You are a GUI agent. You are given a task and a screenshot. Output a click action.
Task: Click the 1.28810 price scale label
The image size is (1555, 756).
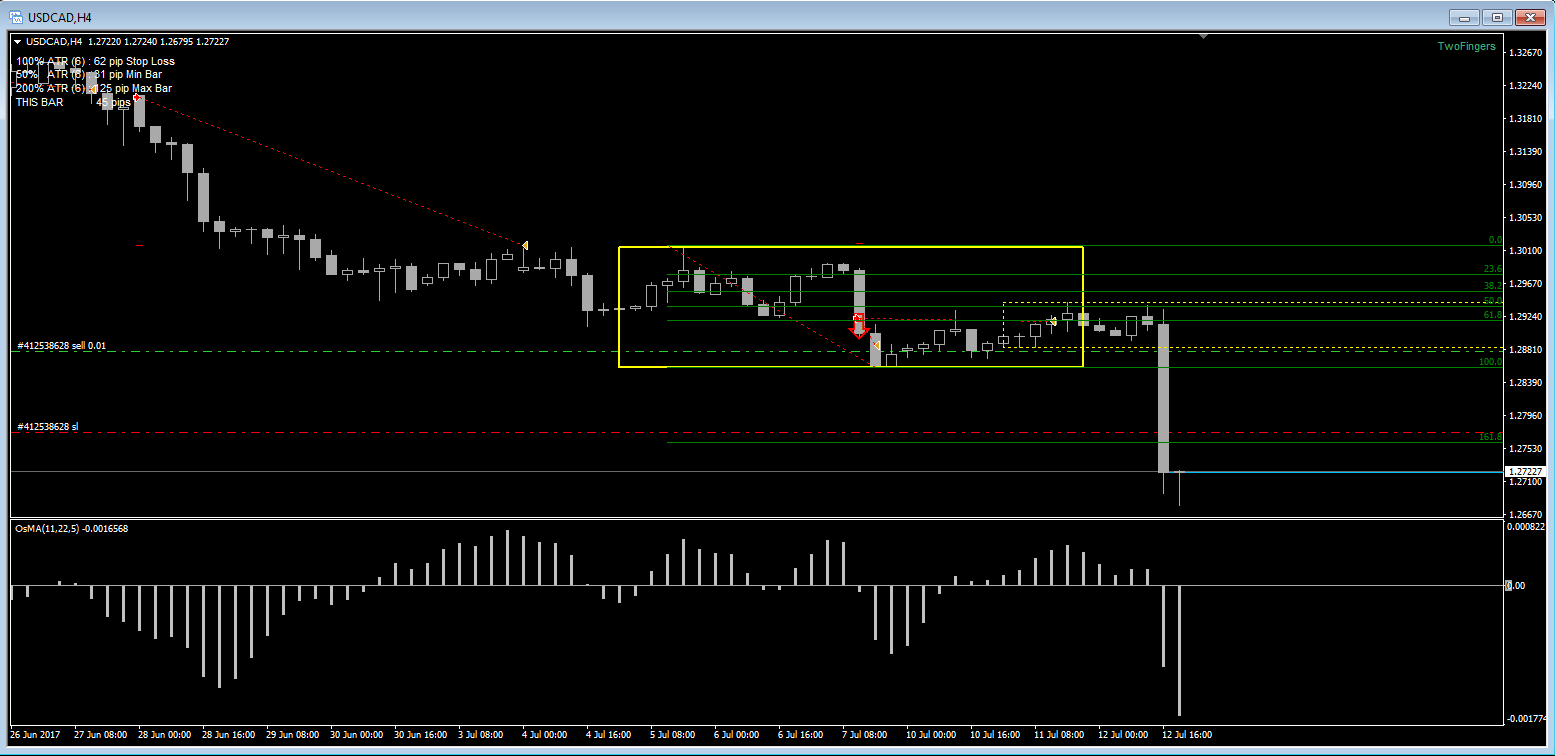click(1526, 349)
